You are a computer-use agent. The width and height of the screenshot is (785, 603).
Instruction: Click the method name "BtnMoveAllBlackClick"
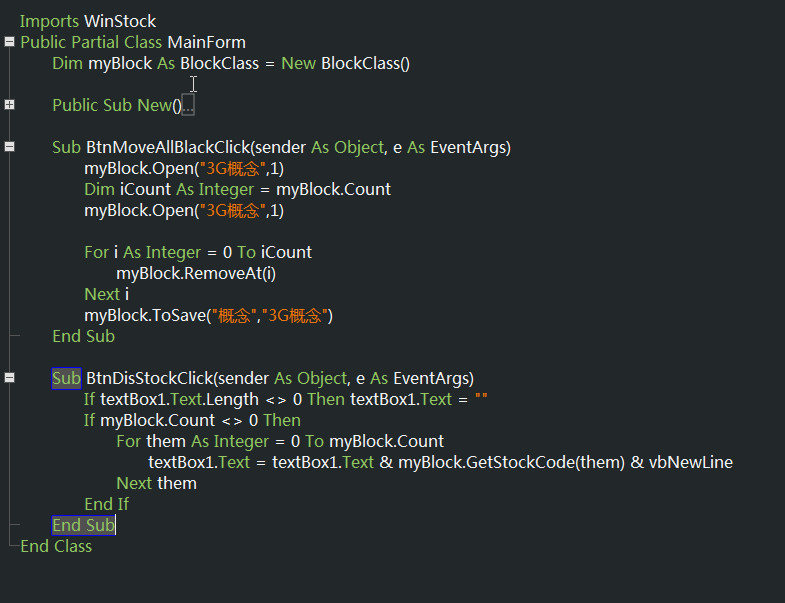click(168, 148)
